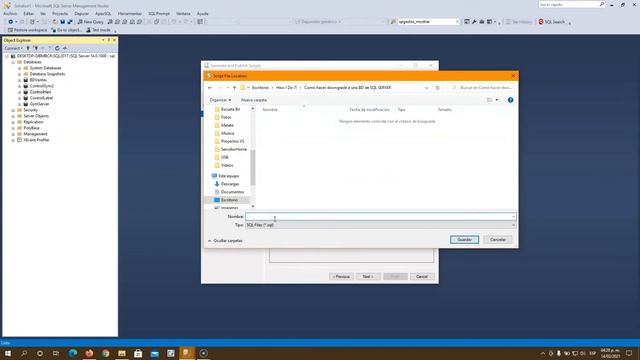Click Cancel in the Generate Scripts wizard
Screen dimensions: 640x360
click(x=422, y=277)
